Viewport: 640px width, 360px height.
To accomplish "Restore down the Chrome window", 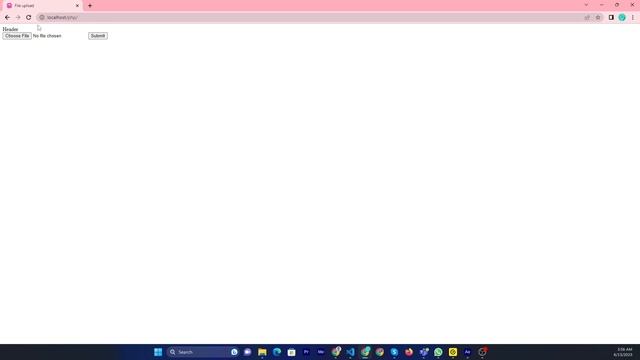I will tap(617, 5).
